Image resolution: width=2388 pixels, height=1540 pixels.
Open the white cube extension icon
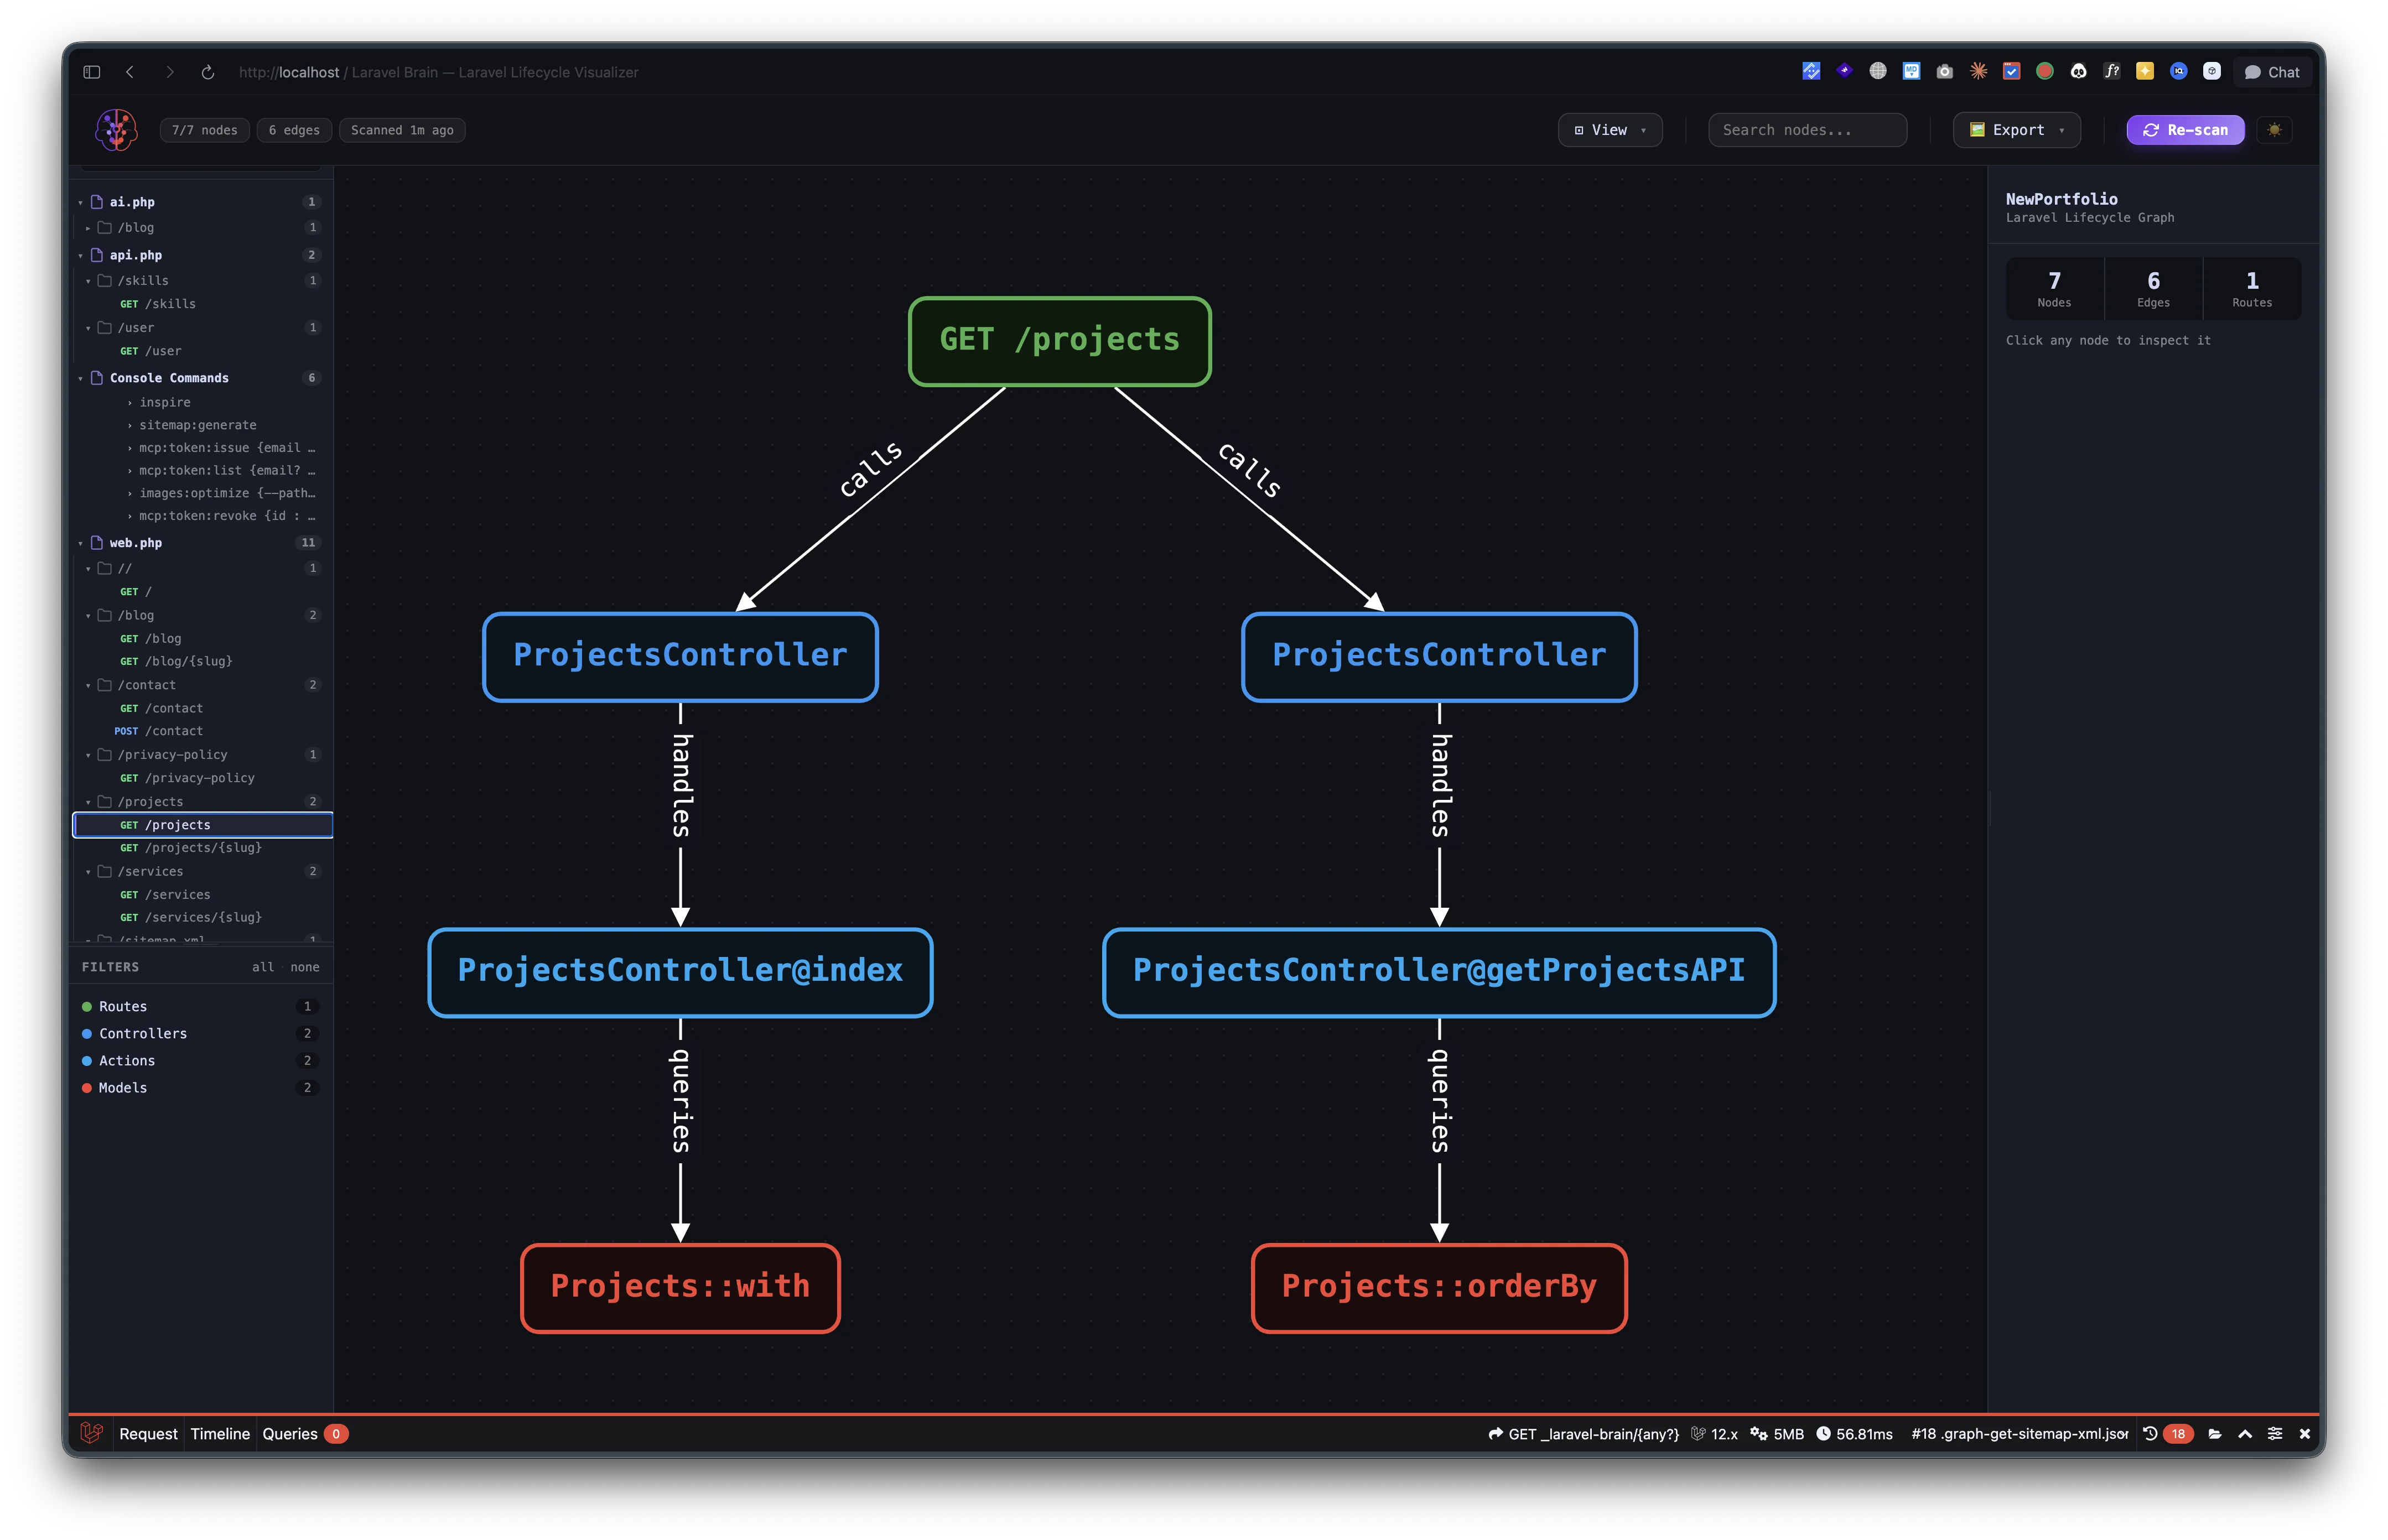coord(2212,71)
